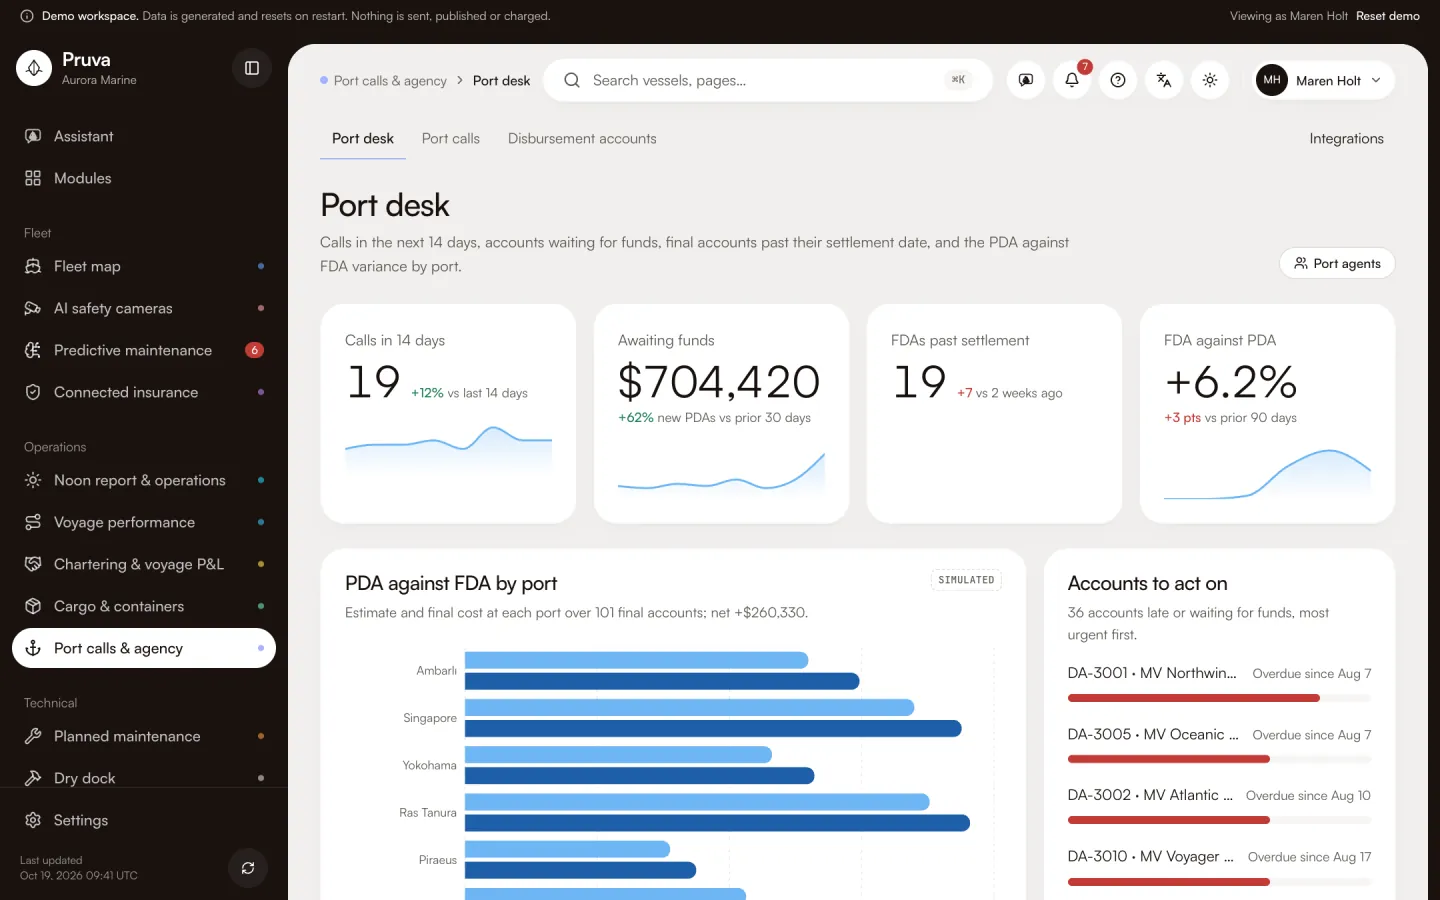Open Chartering & voyage P&L
The image size is (1440, 900).
point(144,564)
